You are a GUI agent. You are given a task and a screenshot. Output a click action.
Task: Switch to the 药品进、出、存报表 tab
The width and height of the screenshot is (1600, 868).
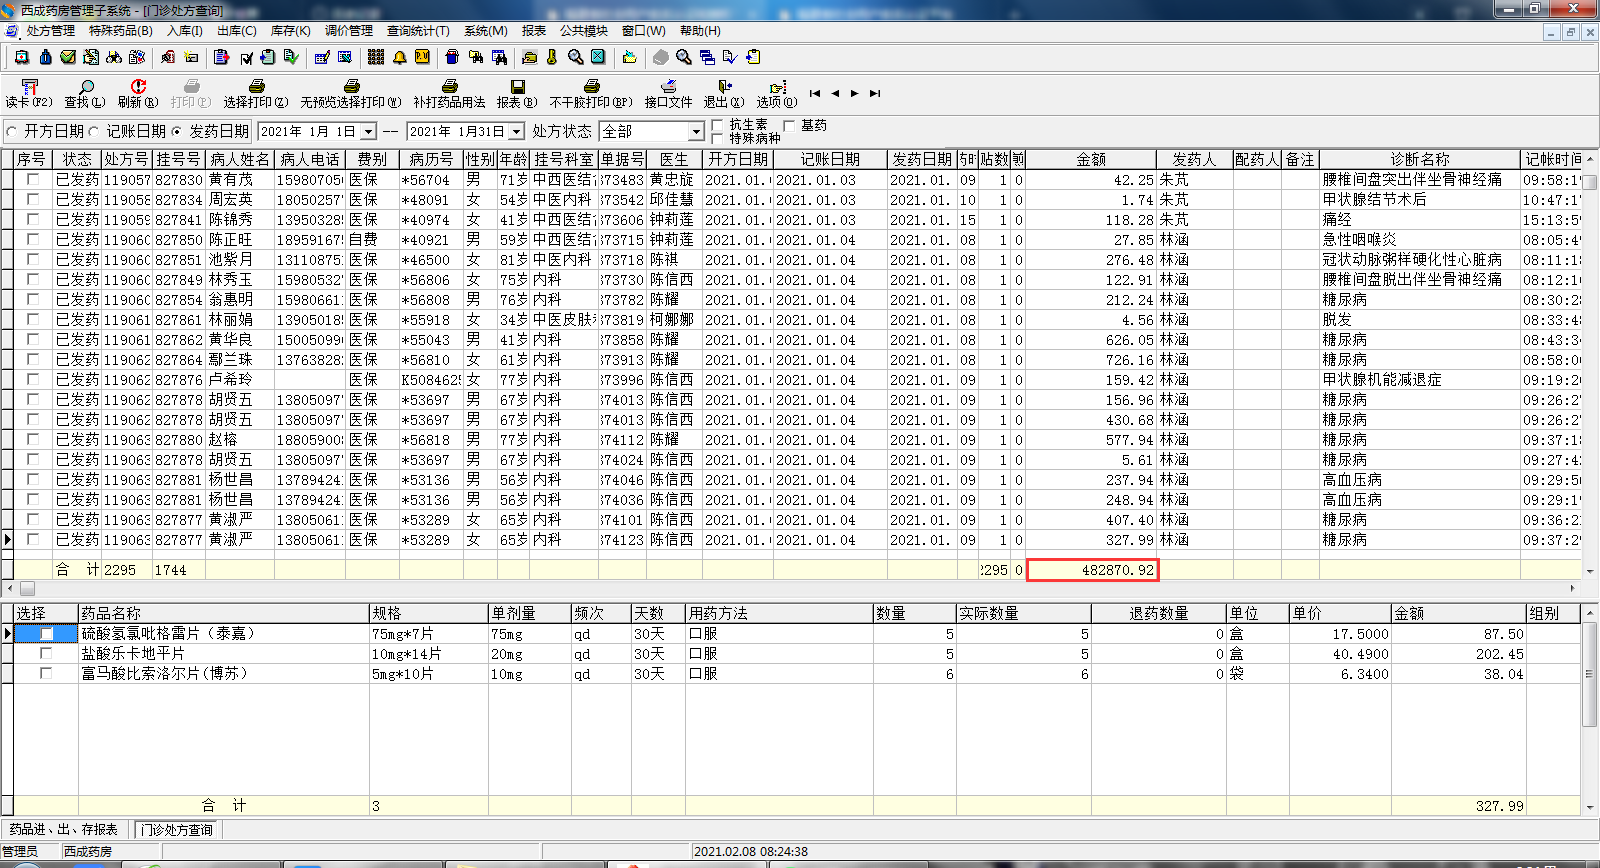click(x=63, y=830)
